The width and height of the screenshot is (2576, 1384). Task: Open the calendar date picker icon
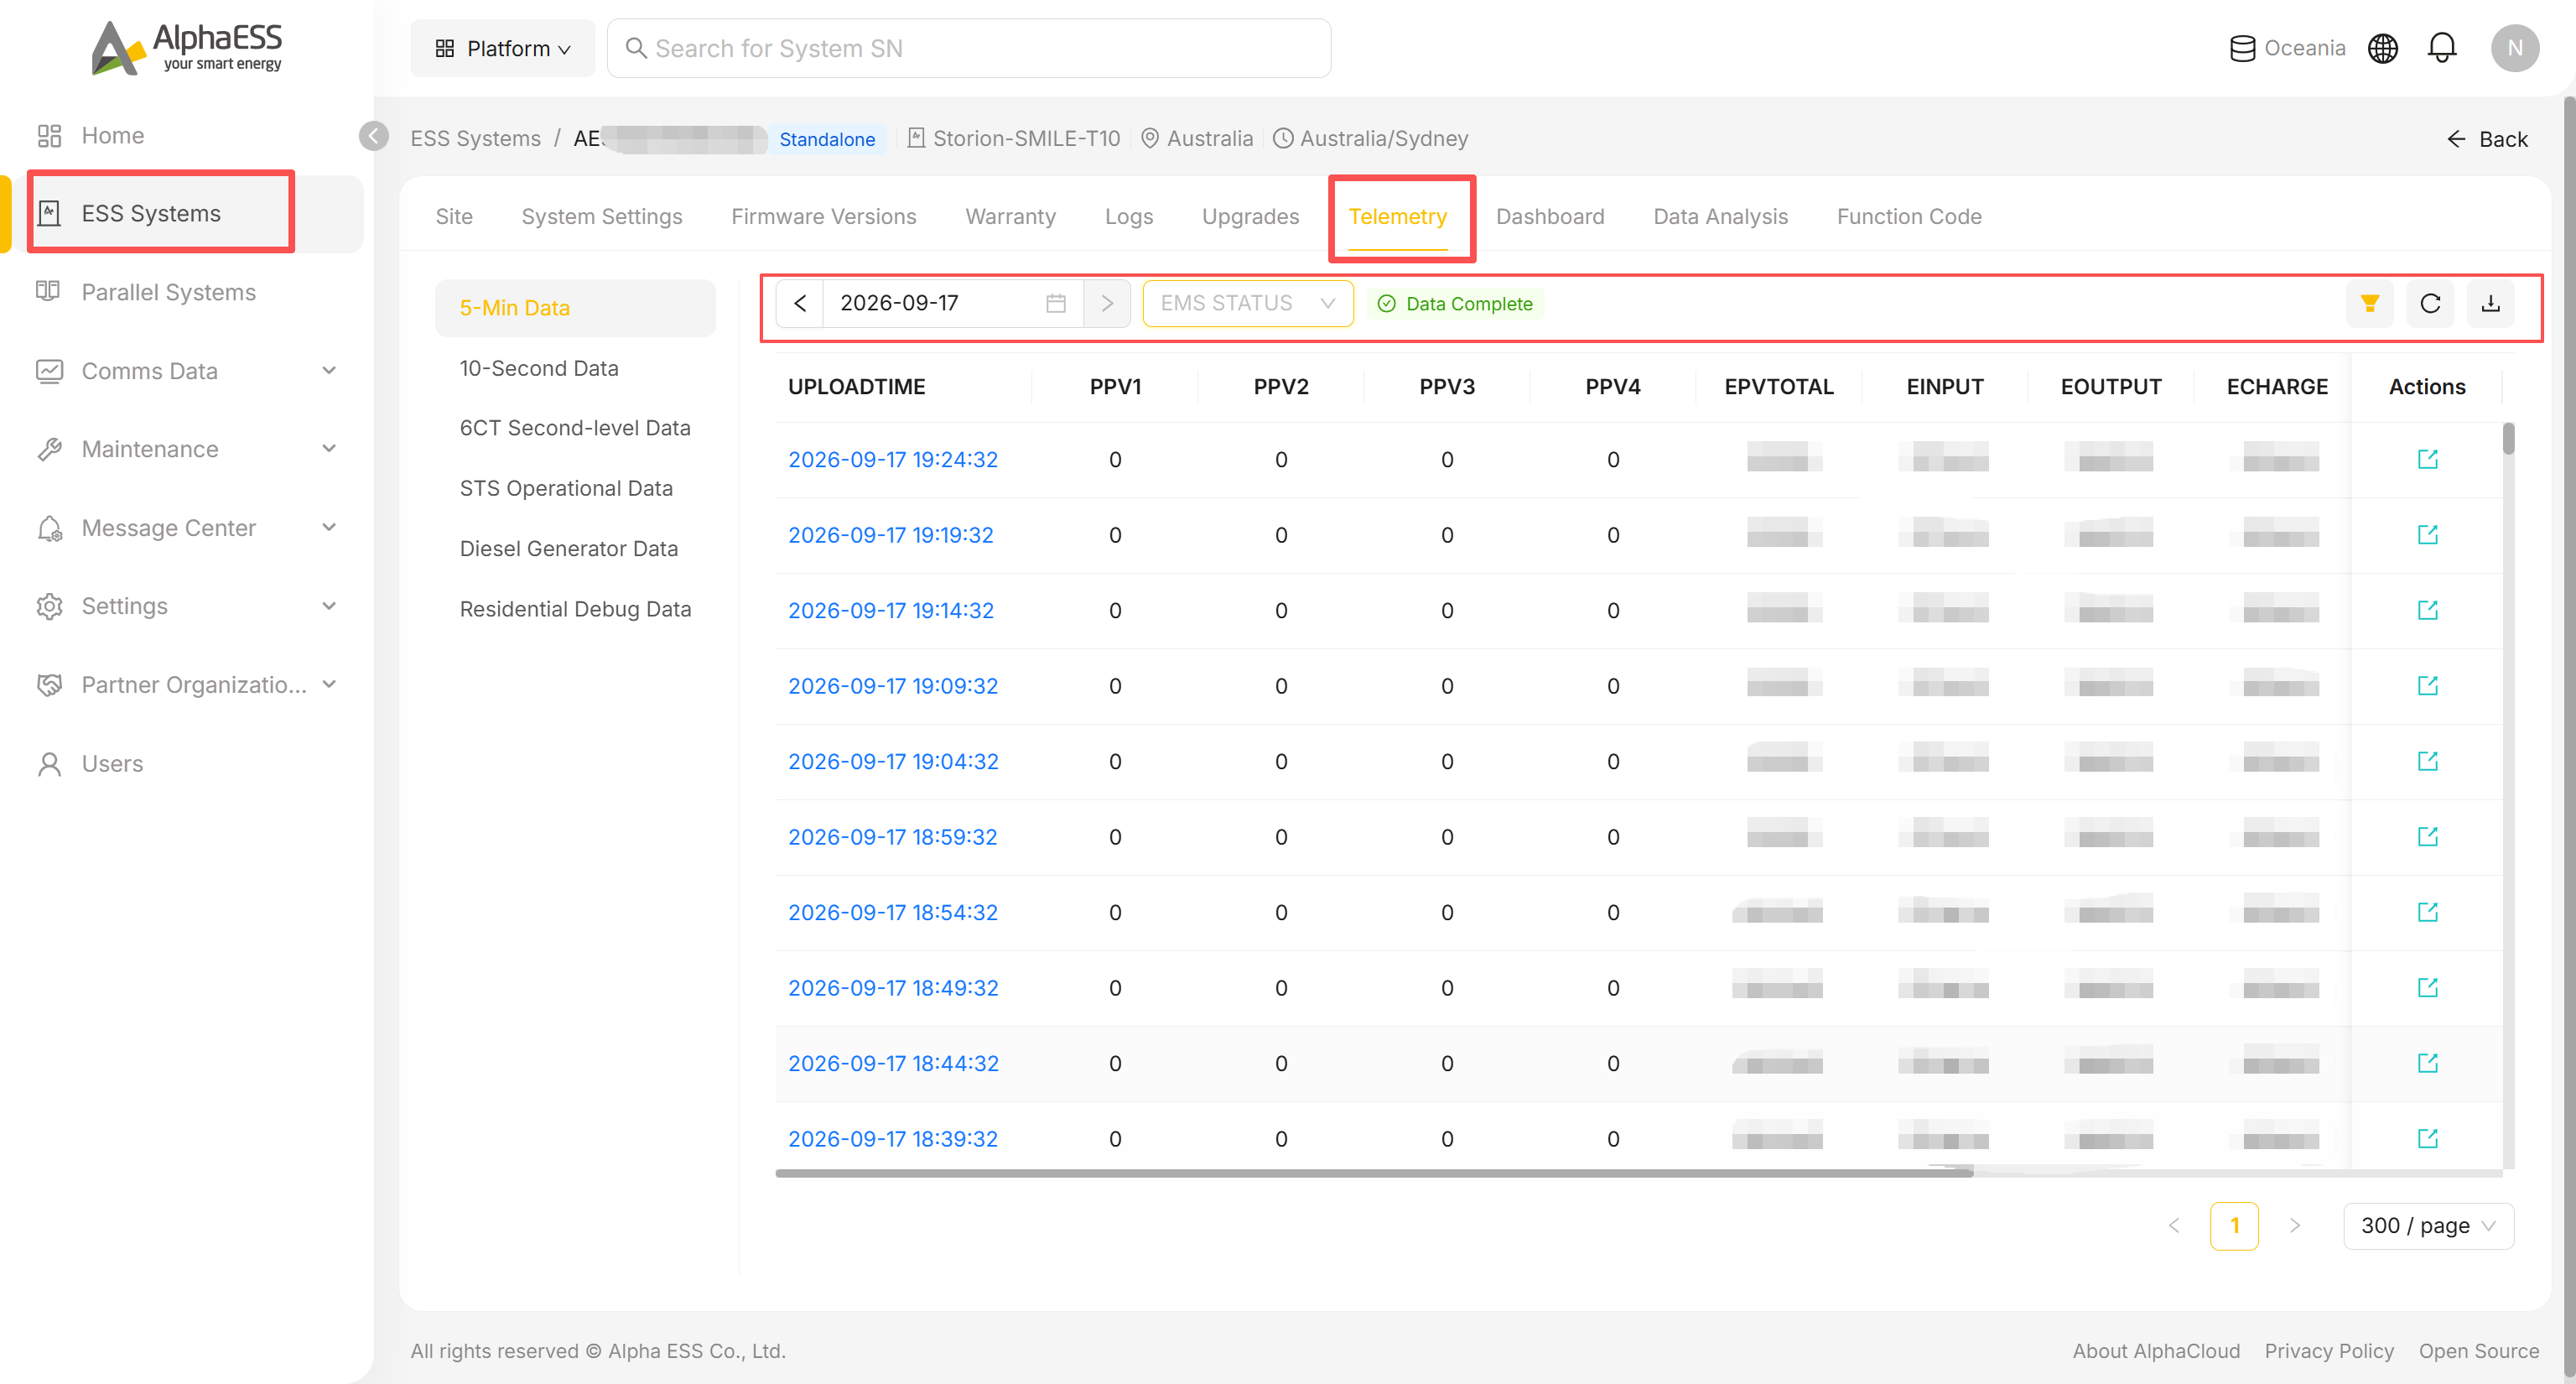point(1056,303)
